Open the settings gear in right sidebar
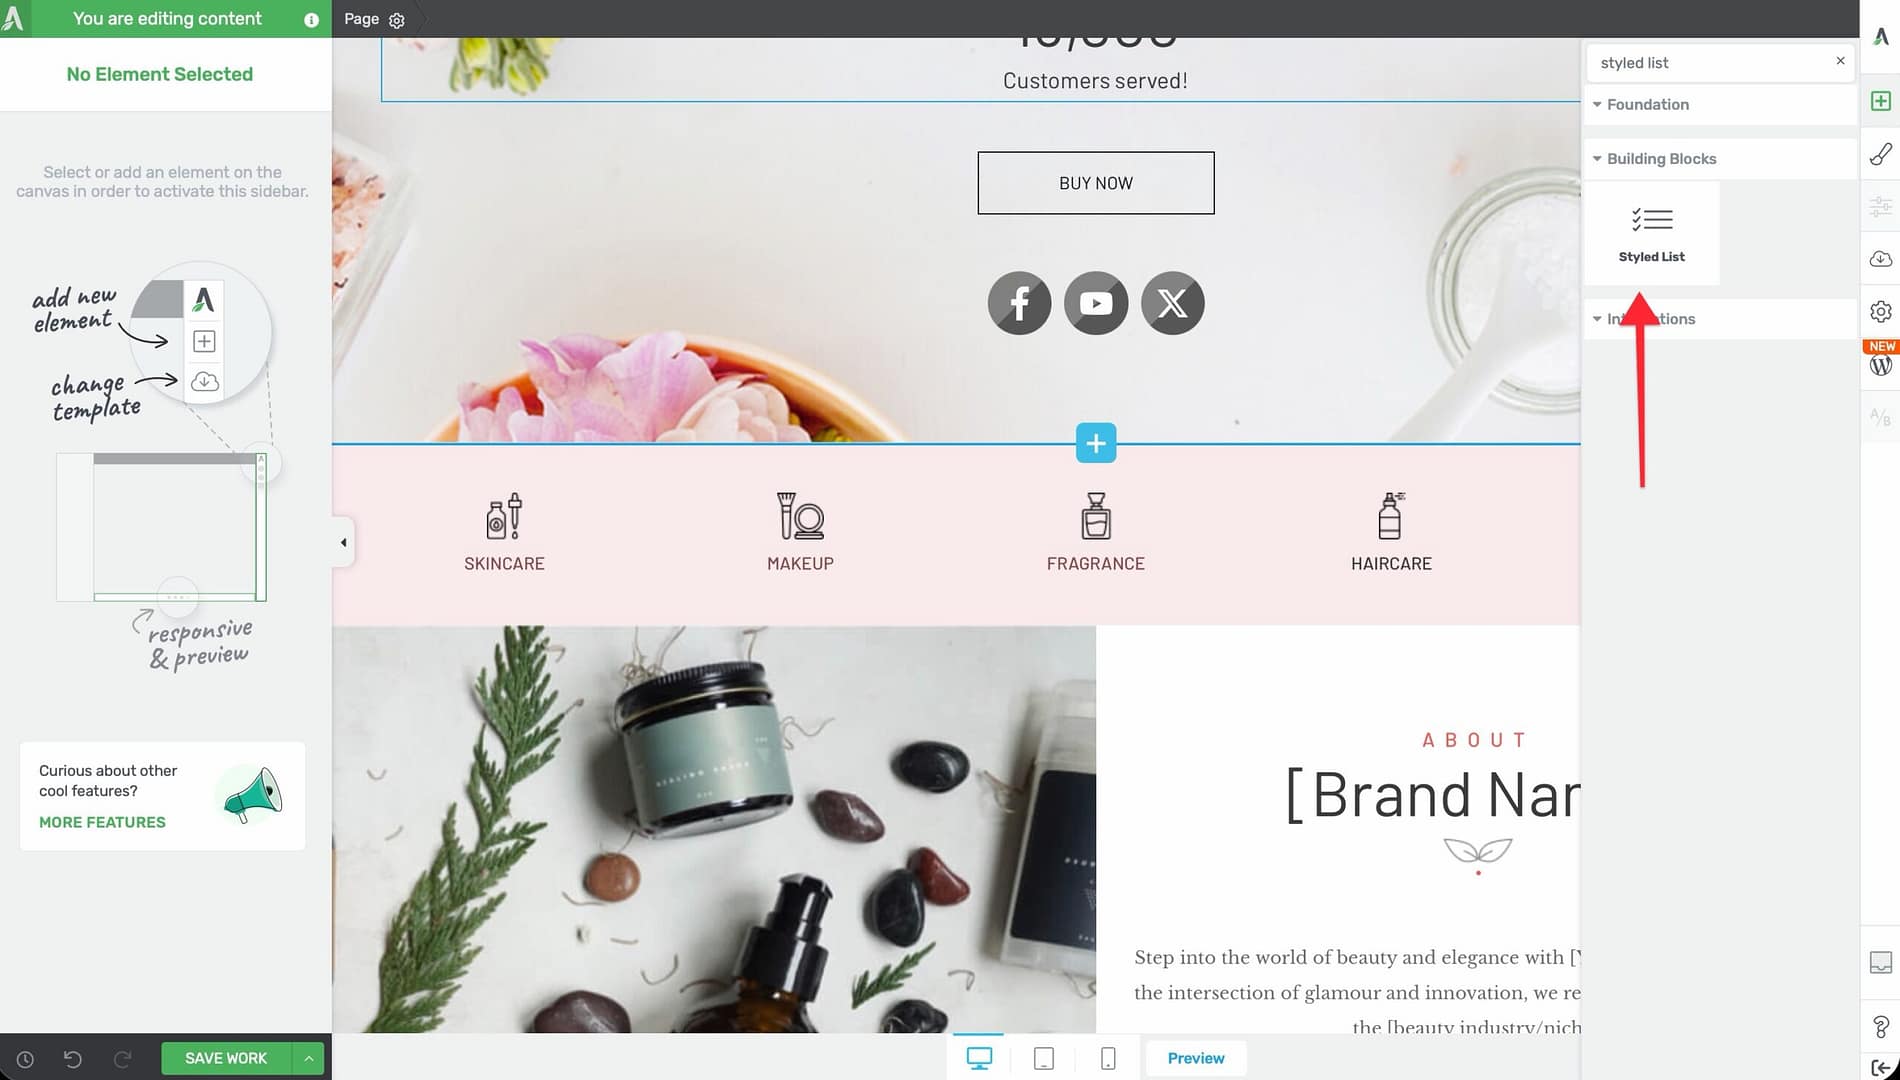1900x1080 pixels. pos(1880,312)
